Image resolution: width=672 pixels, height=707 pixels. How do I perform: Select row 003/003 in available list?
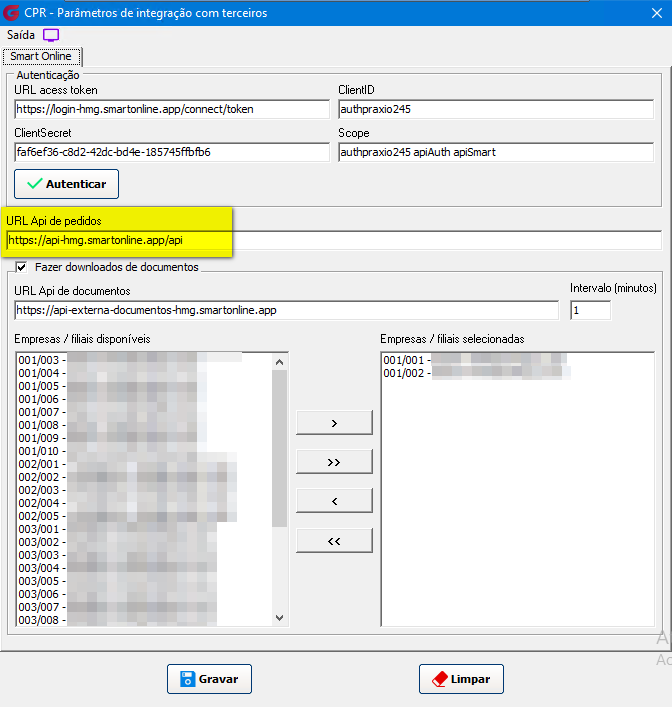[144, 555]
